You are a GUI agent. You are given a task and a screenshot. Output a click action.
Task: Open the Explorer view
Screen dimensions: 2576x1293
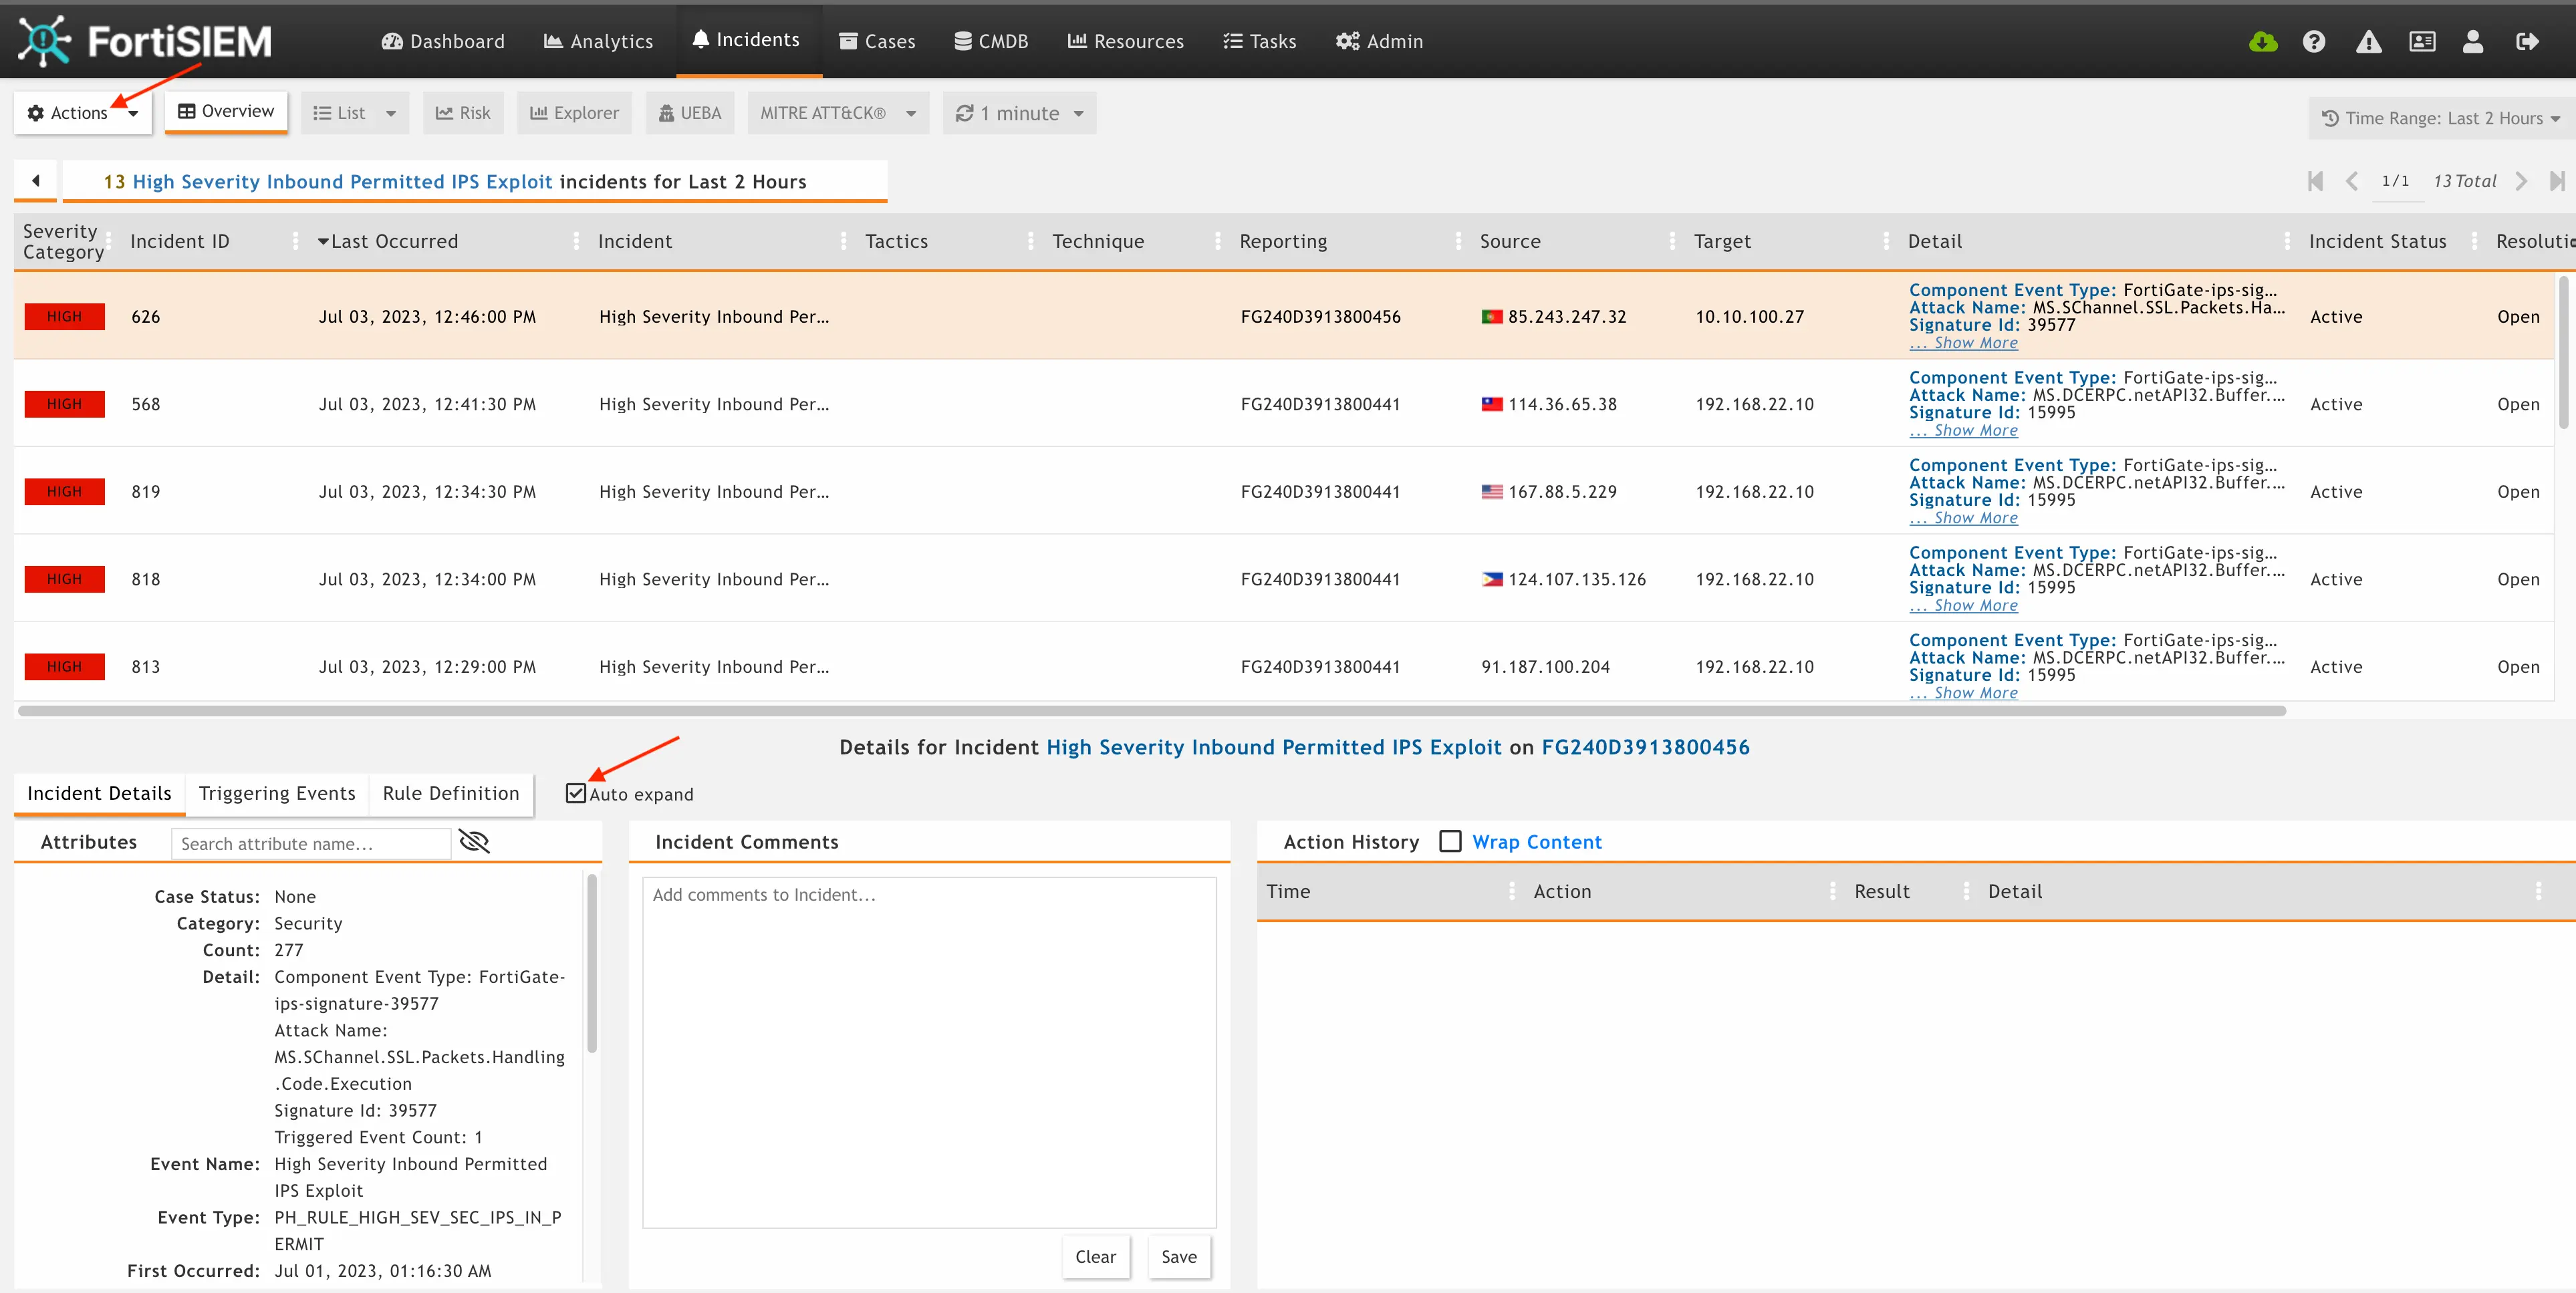click(x=574, y=113)
